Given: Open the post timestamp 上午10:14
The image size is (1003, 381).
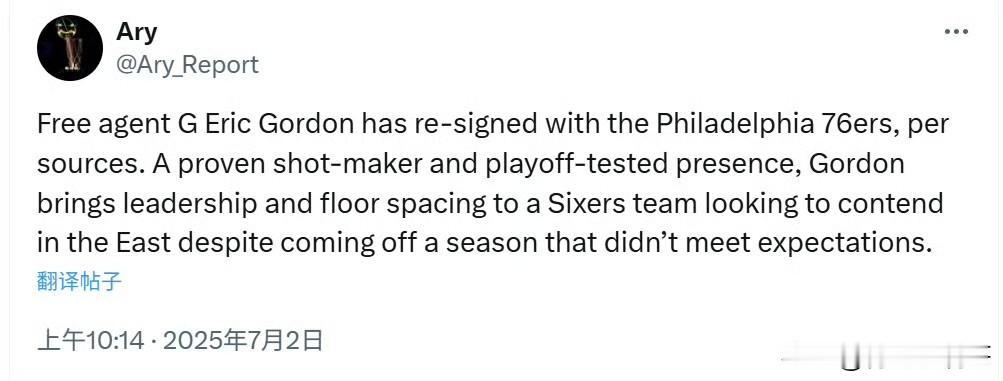Looking at the screenshot, I should coord(91,341).
